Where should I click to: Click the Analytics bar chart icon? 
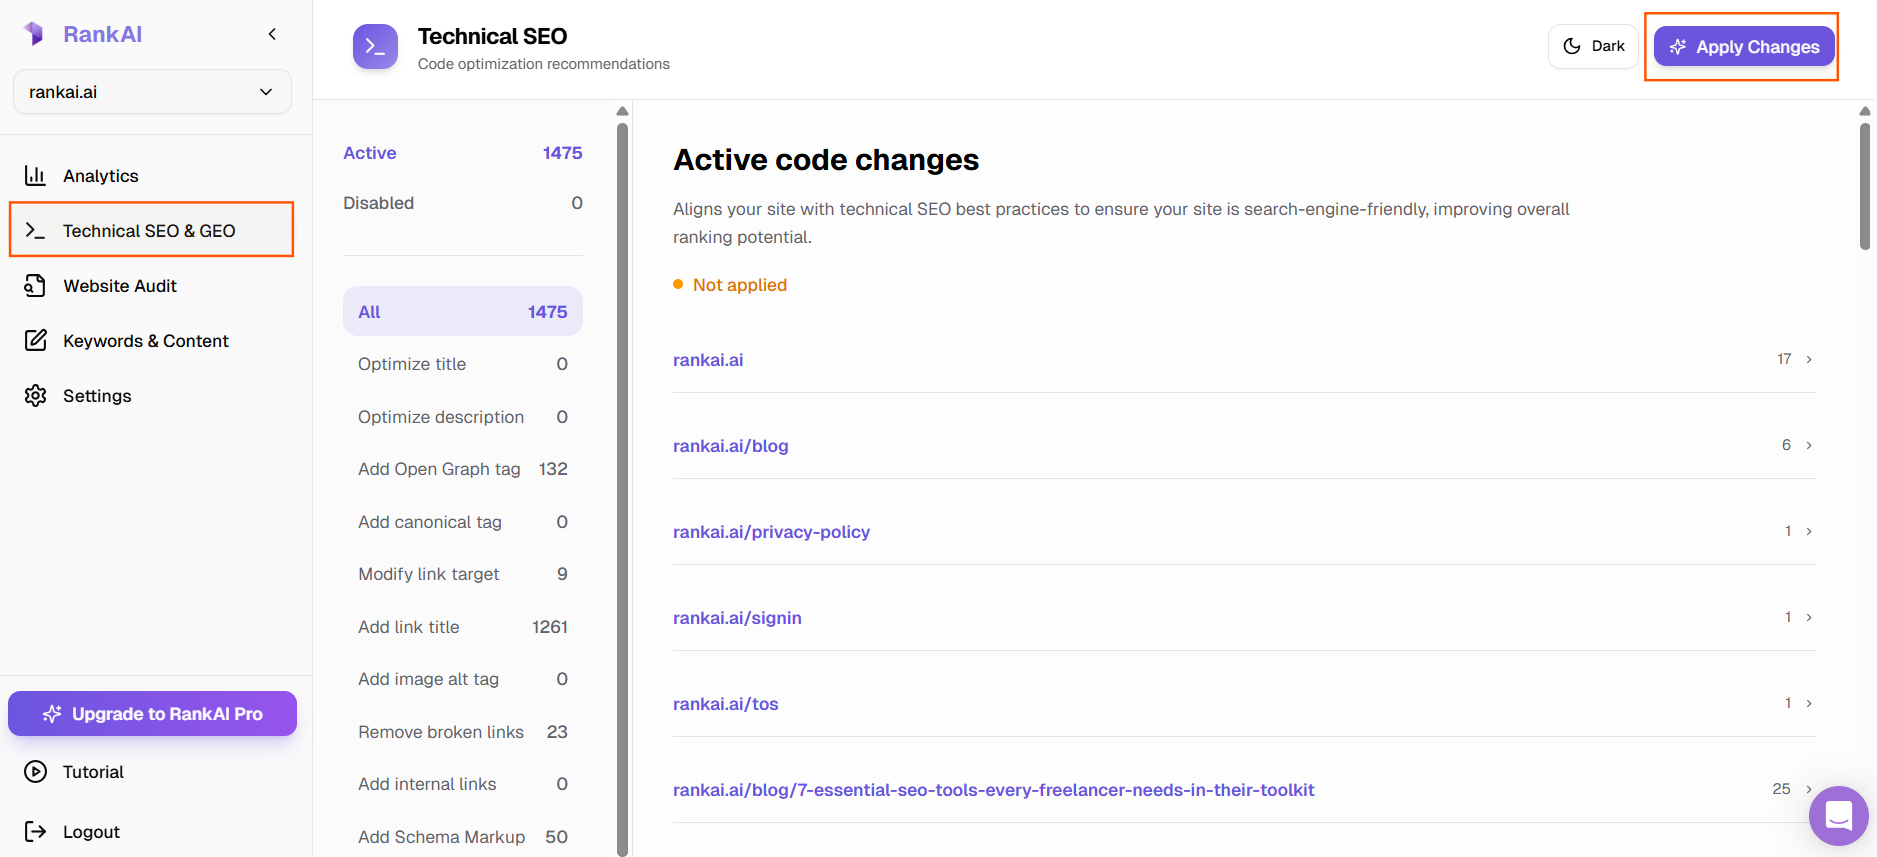pyautogui.click(x=35, y=176)
